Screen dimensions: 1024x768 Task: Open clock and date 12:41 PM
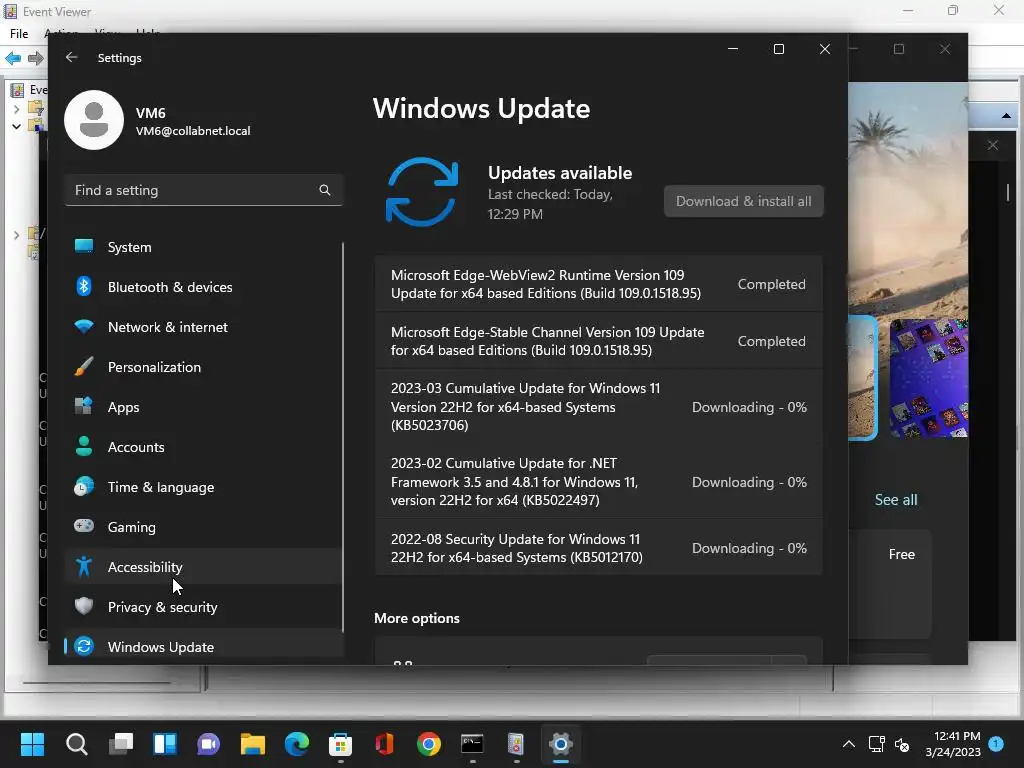[x=953, y=744]
